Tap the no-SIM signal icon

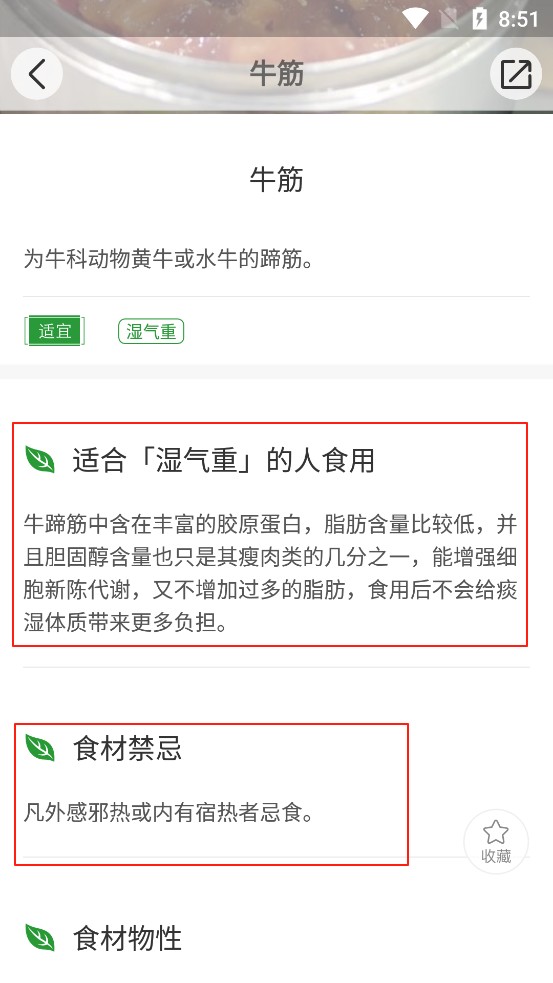449,19
